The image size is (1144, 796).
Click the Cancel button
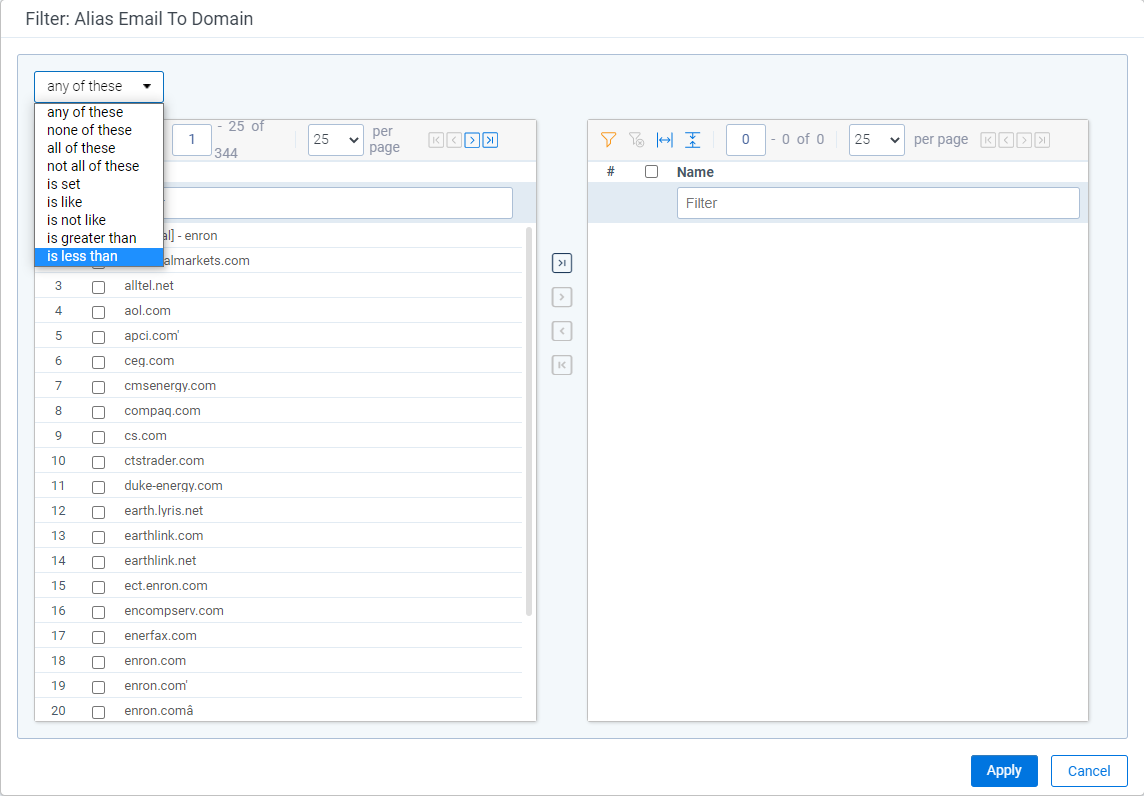click(1089, 770)
